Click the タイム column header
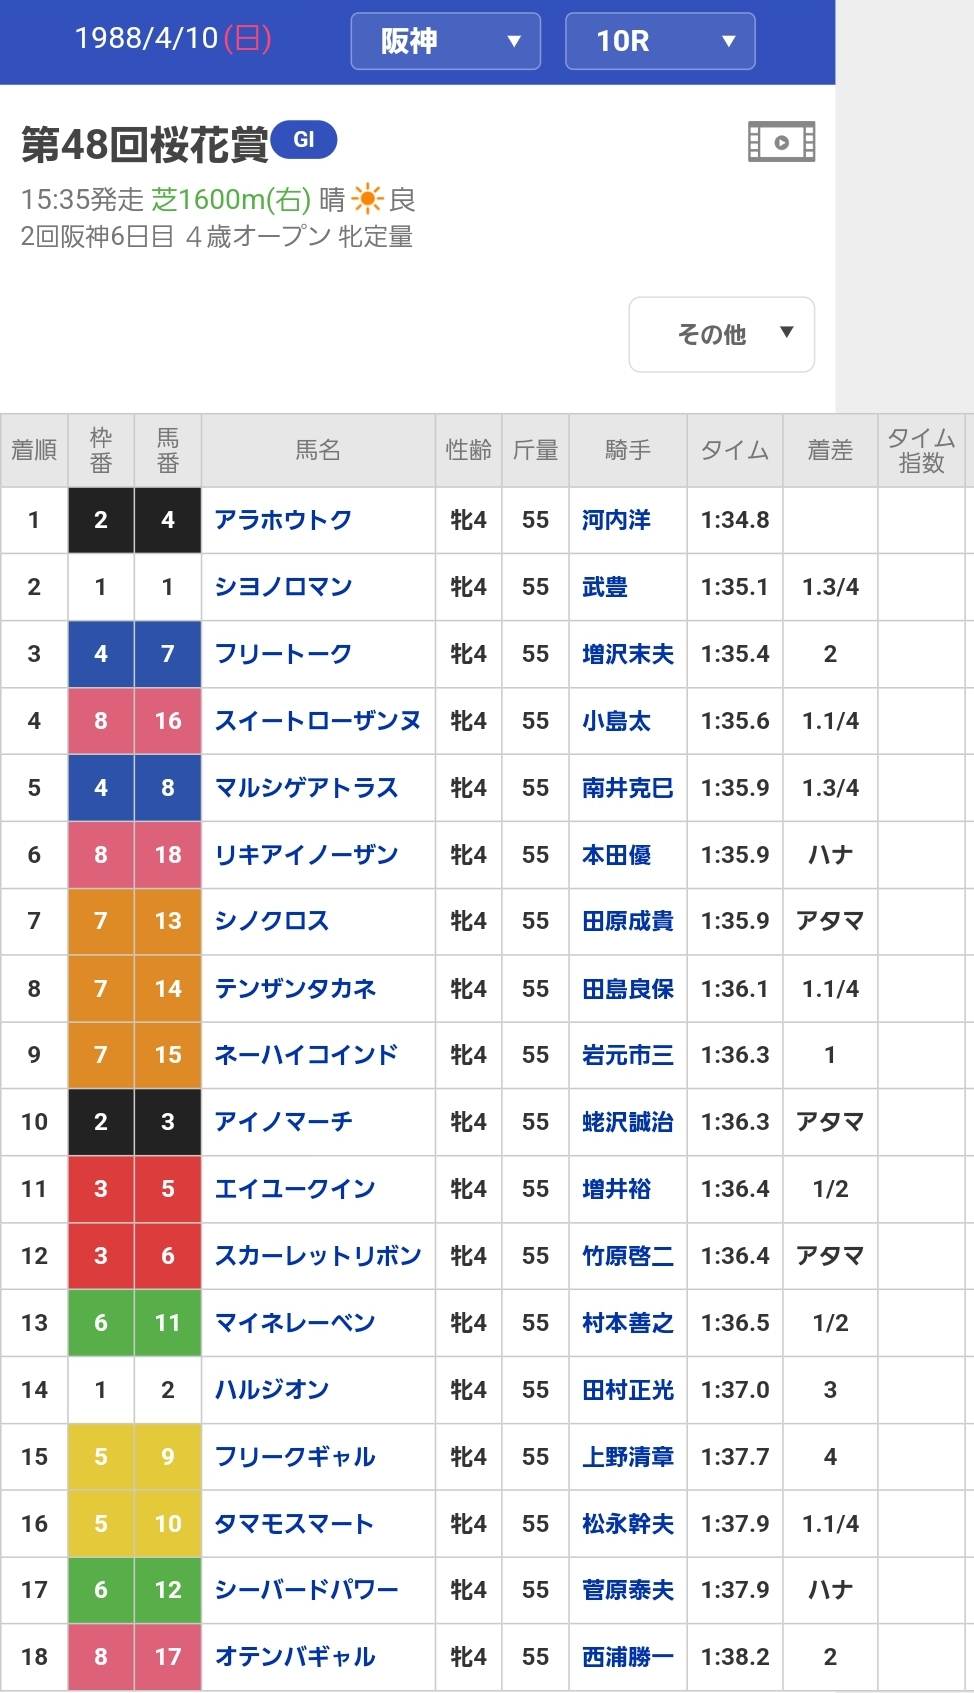Screen dimensions: 974x1693 tap(734, 450)
